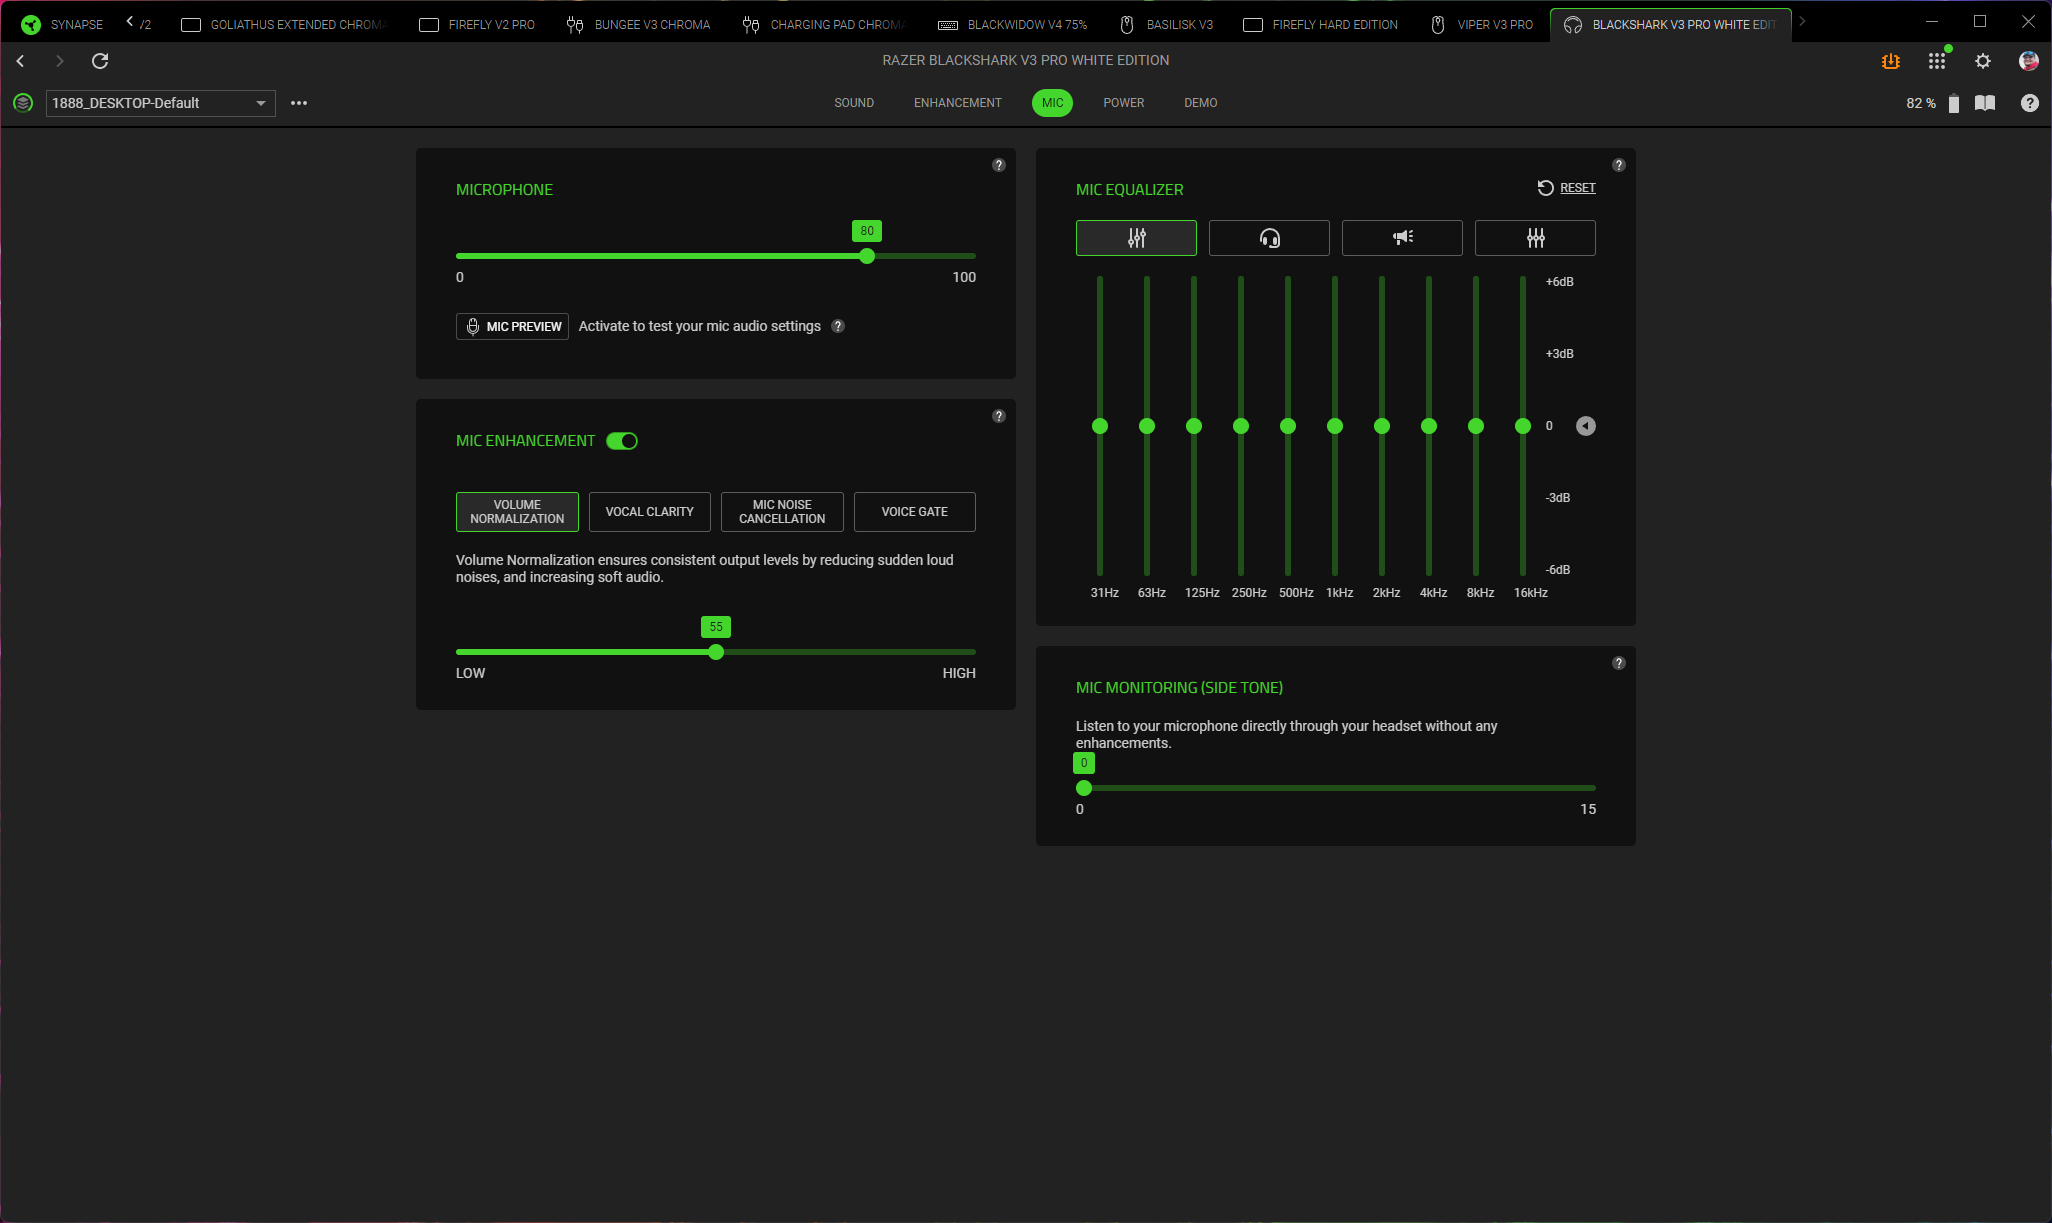The height and width of the screenshot is (1223, 2052).
Task: Select the megaphone broadcast equalizer preset
Action: (1402, 238)
